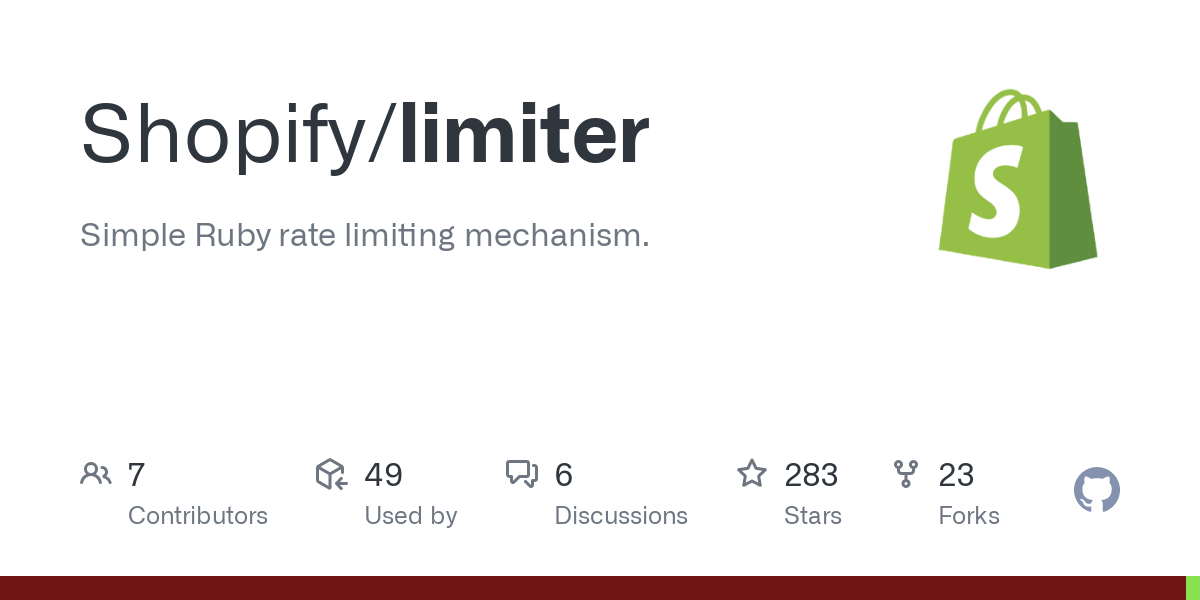1200x600 pixels.
Task: Click the Used by label
Action: [411, 516]
